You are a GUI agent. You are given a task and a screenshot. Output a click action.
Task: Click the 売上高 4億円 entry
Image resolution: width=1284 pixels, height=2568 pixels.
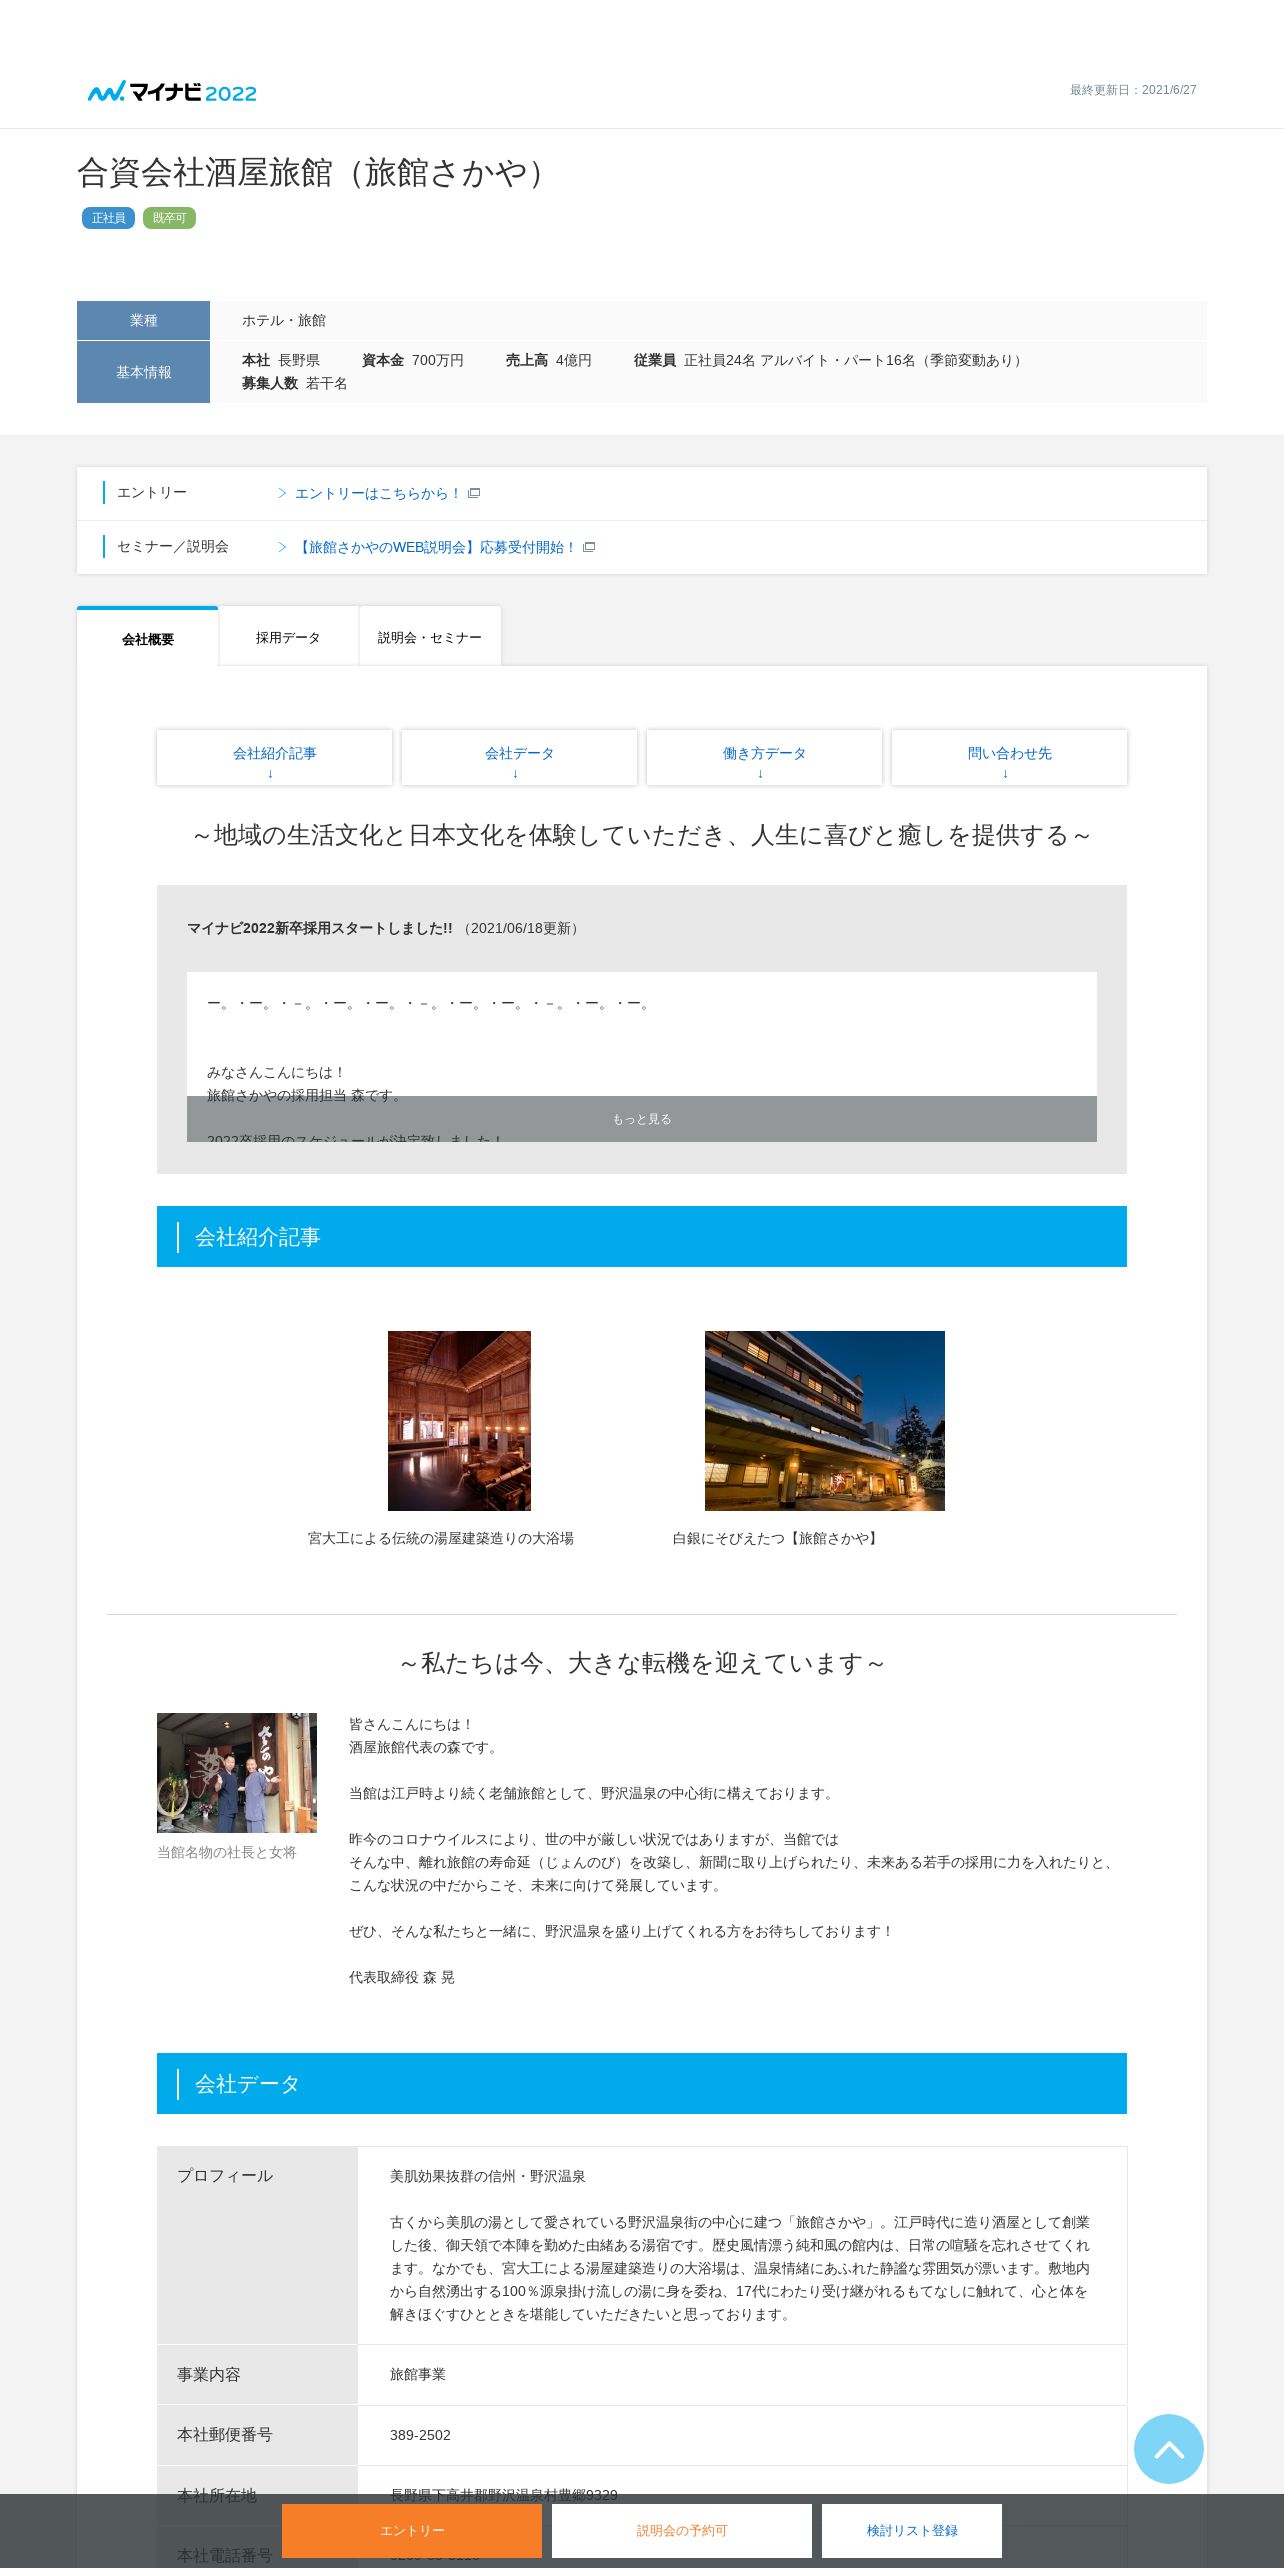click(x=549, y=360)
